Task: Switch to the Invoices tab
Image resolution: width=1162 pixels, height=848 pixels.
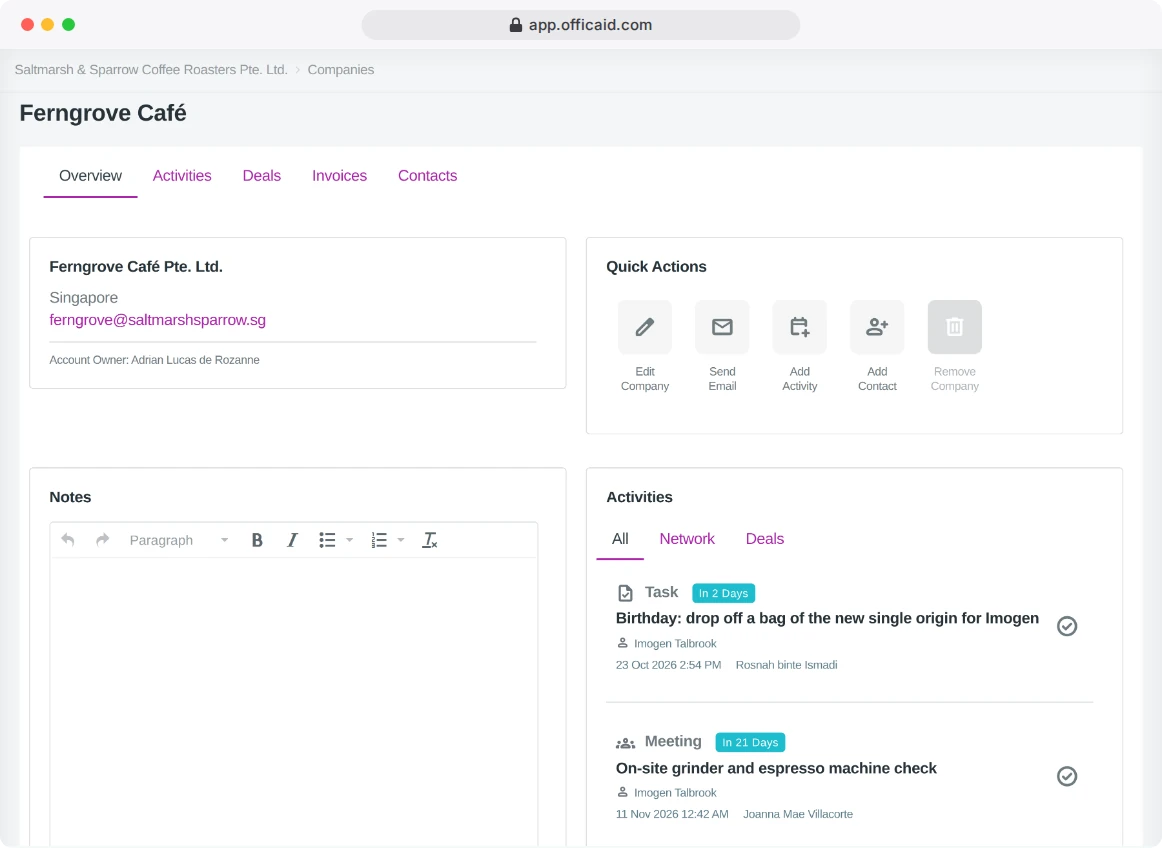Action: (339, 176)
